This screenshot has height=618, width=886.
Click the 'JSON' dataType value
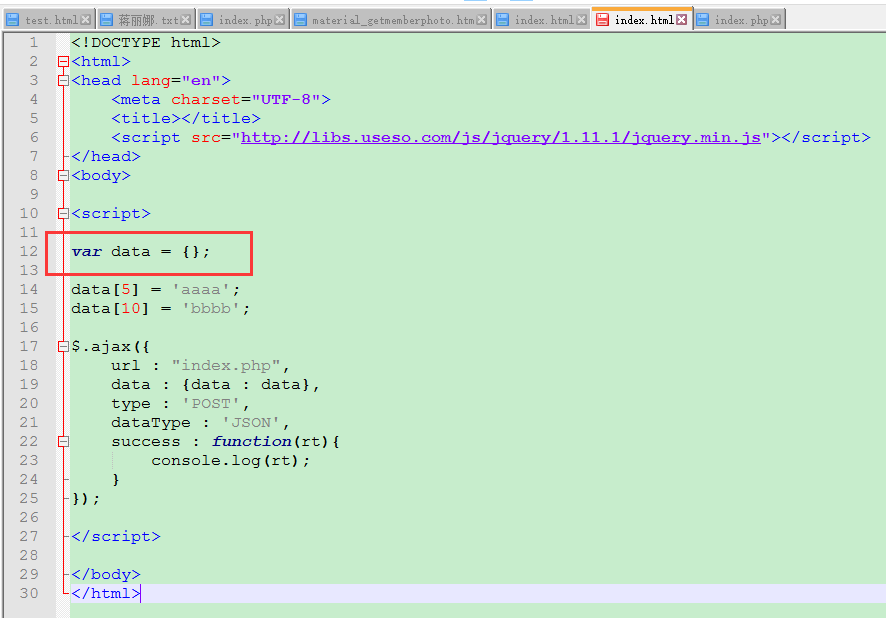coord(250,423)
